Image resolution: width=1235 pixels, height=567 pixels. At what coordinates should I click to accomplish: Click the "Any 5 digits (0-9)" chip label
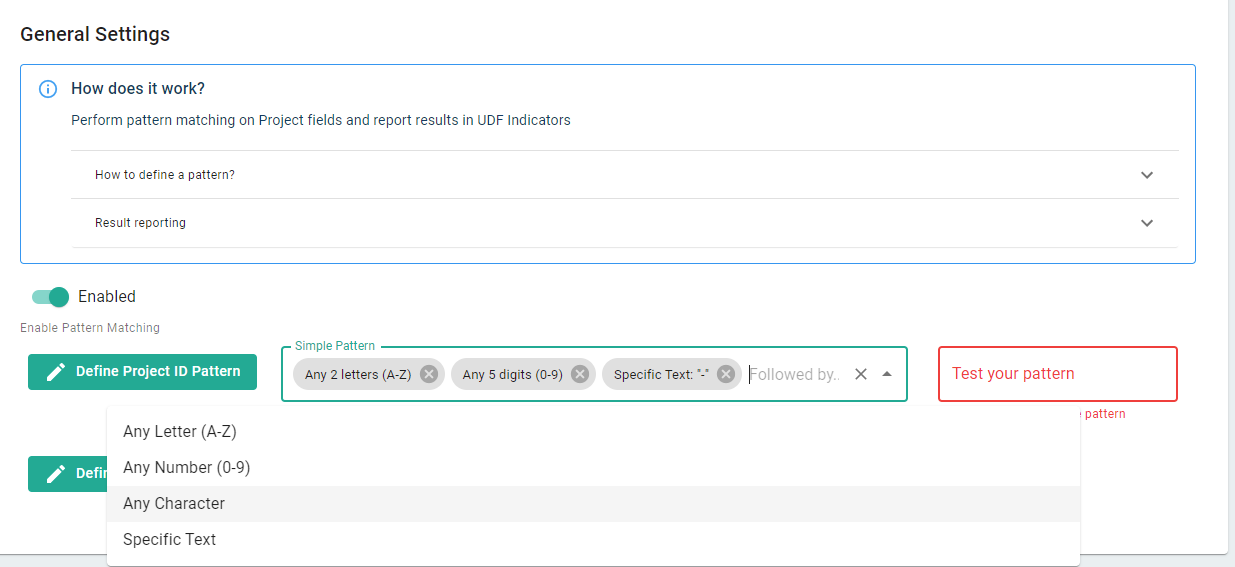click(x=512, y=374)
